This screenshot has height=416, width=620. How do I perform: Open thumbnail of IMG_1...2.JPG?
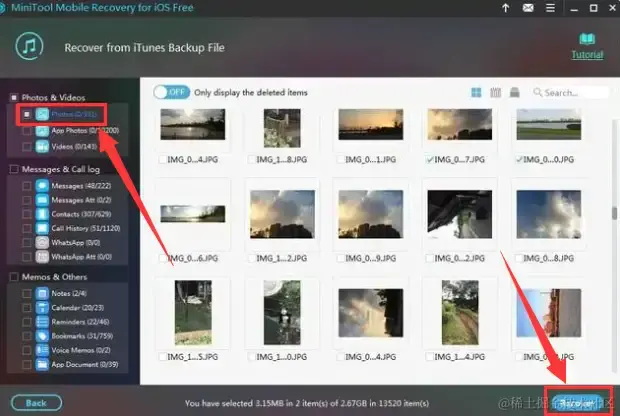pos(282,214)
